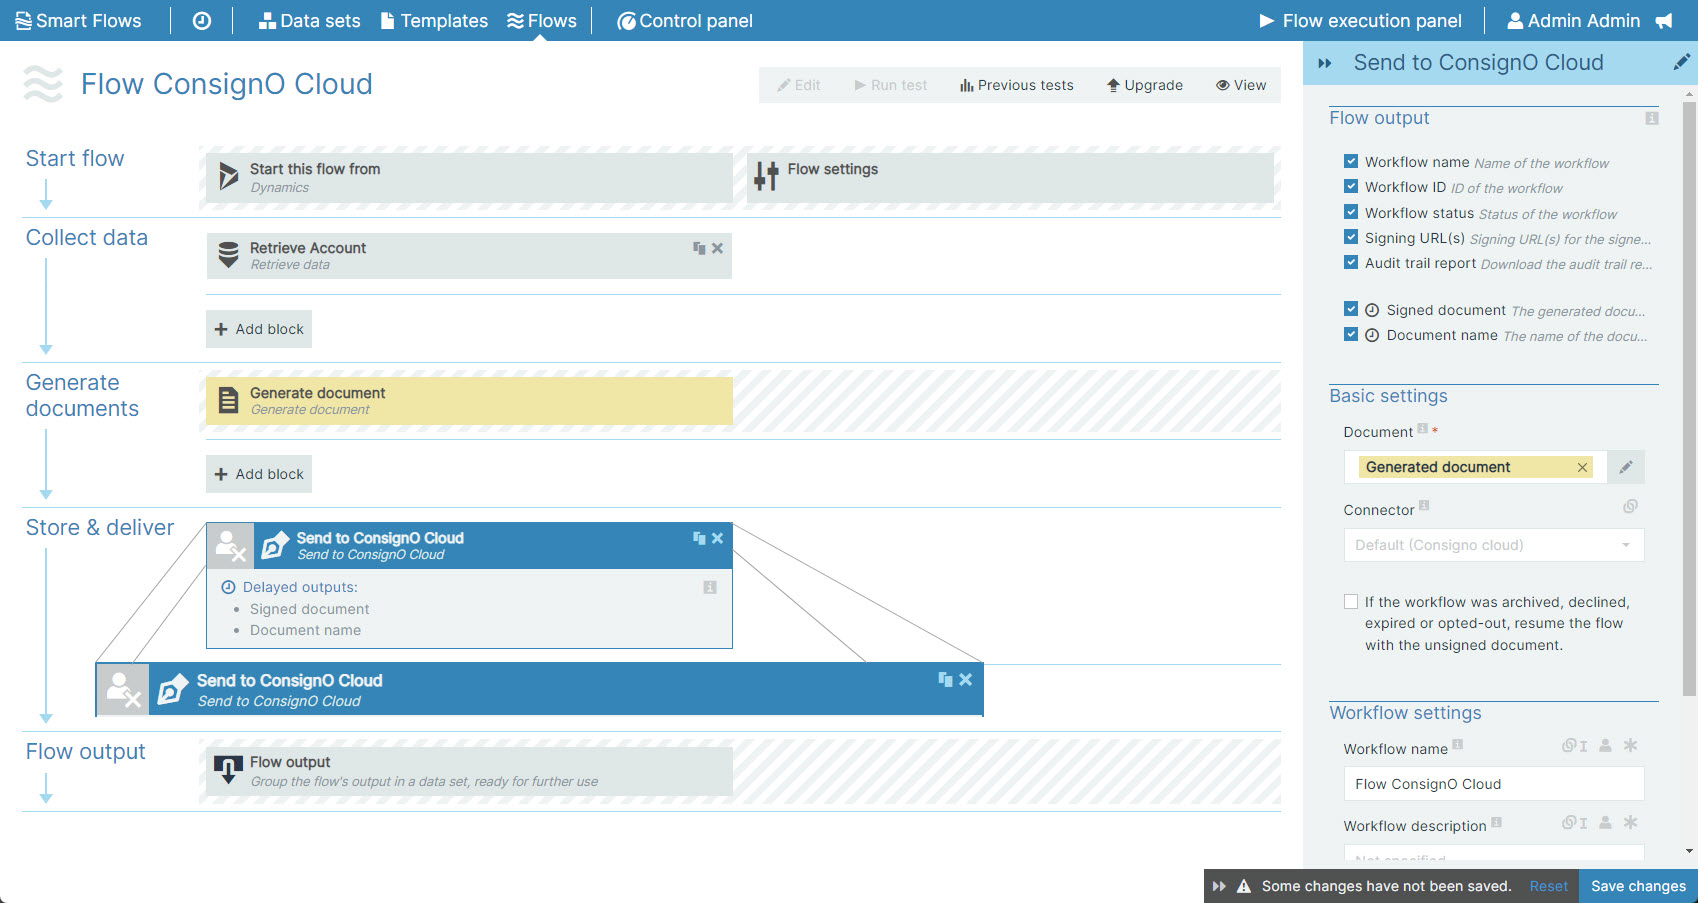Image resolution: width=1698 pixels, height=903 pixels.
Task: Click Add block under Generate documents
Action: pyautogui.click(x=259, y=474)
